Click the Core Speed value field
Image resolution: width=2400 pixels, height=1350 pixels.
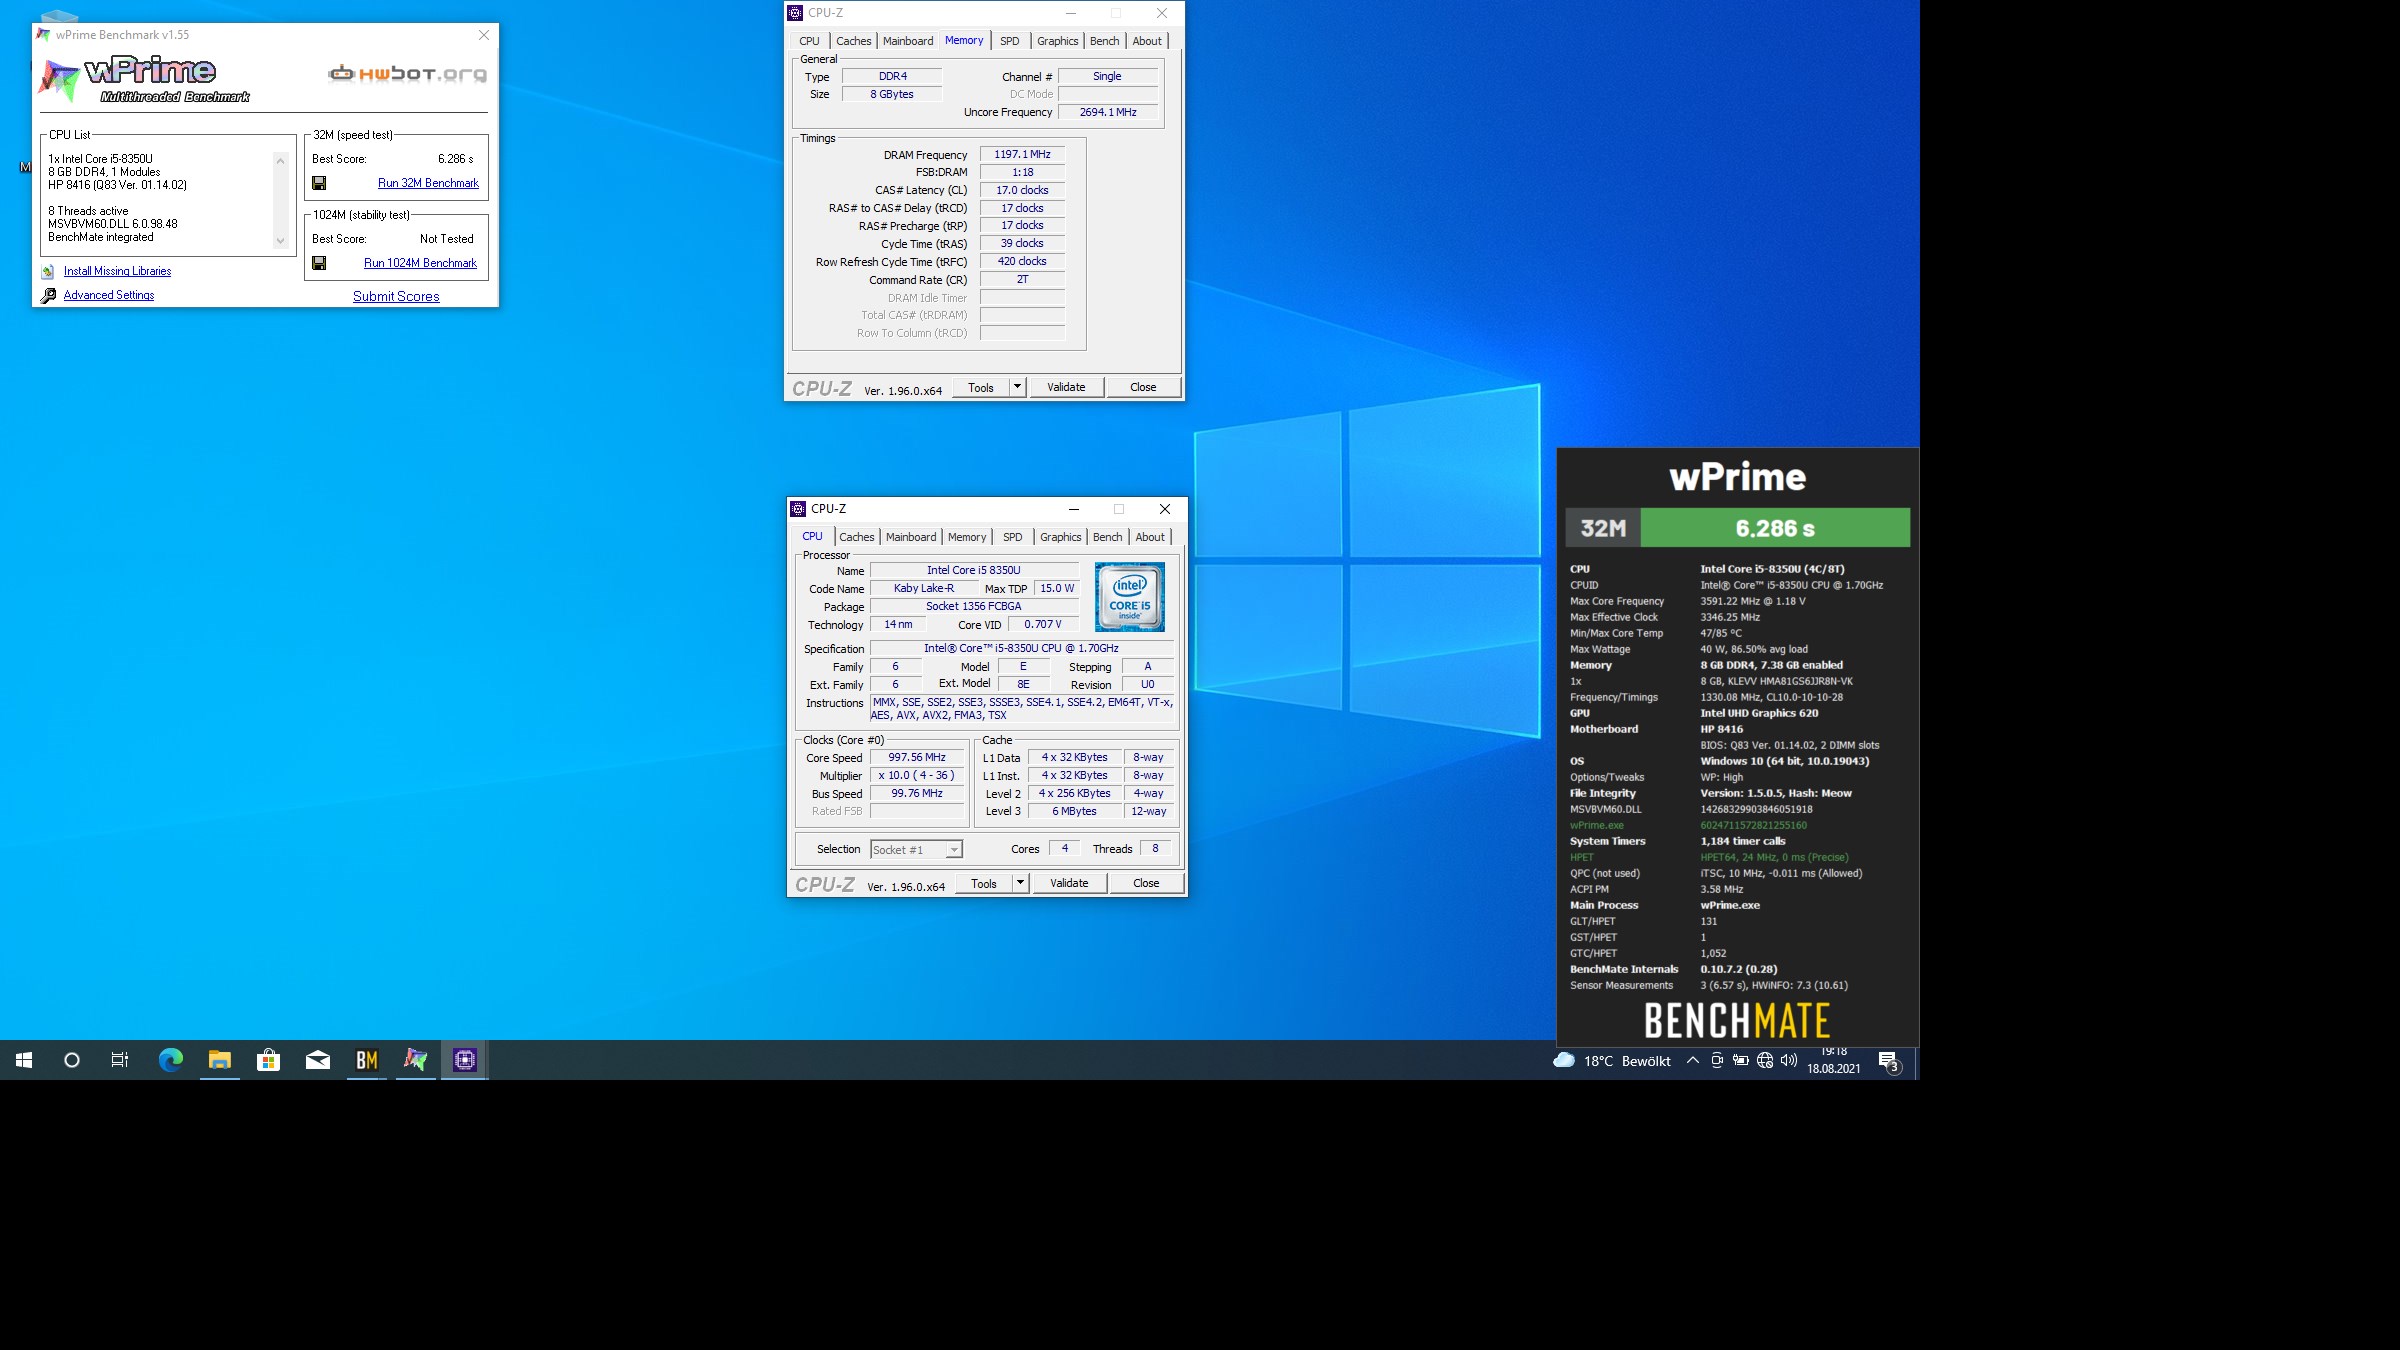pos(917,758)
